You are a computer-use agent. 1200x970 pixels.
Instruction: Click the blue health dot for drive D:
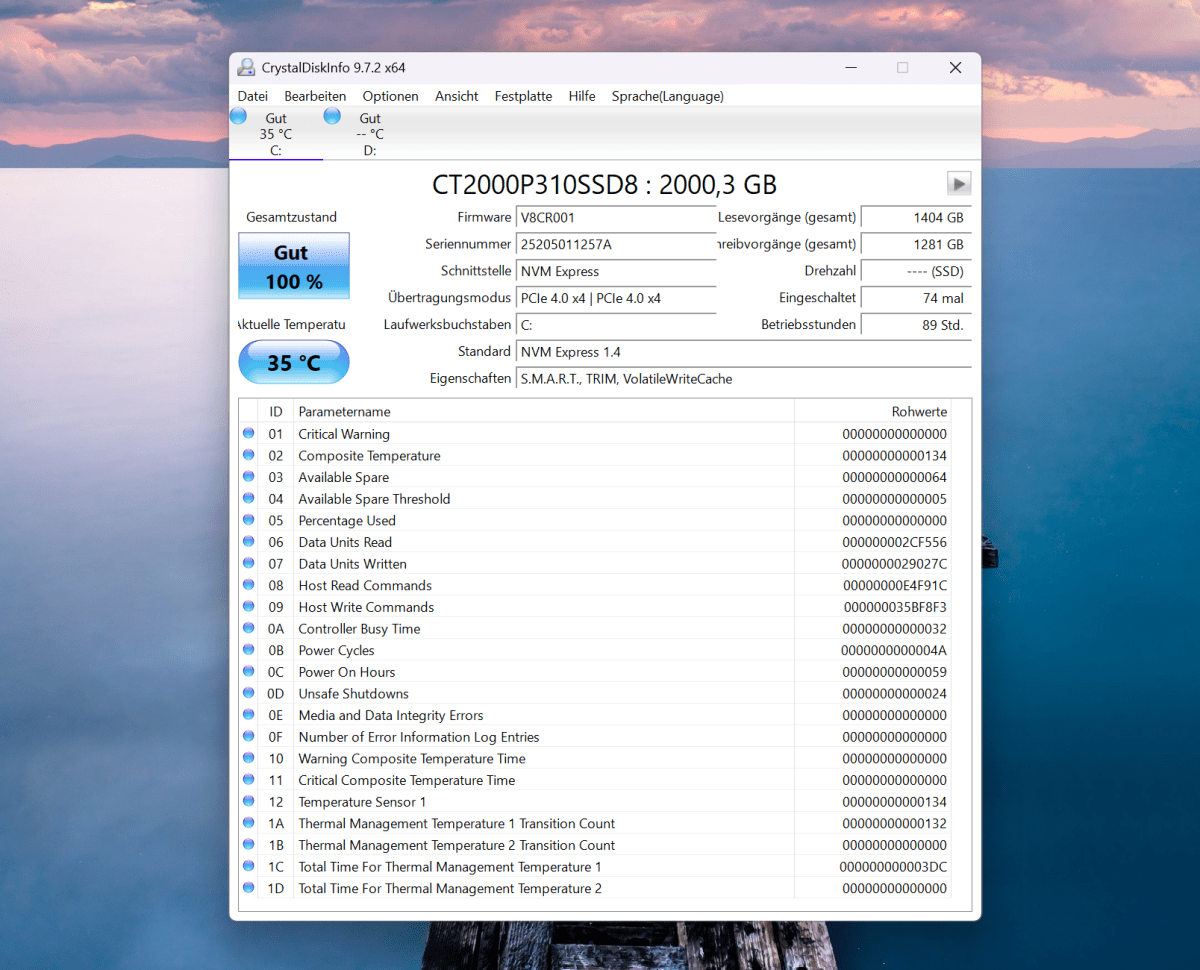coord(331,116)
